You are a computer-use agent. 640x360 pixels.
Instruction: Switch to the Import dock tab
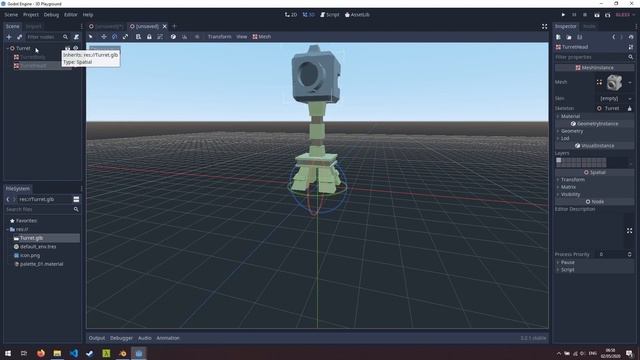point(33,26)
